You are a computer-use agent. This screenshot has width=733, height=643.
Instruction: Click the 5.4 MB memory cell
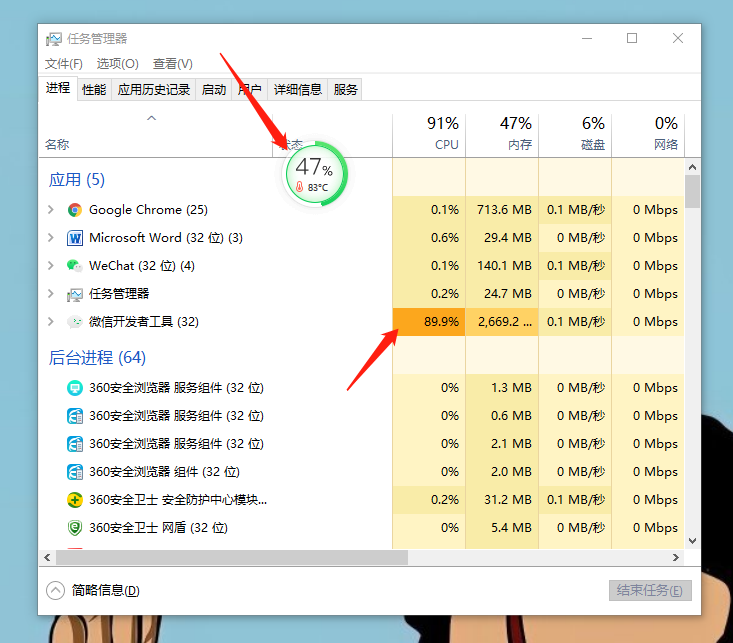pos(502,528)
